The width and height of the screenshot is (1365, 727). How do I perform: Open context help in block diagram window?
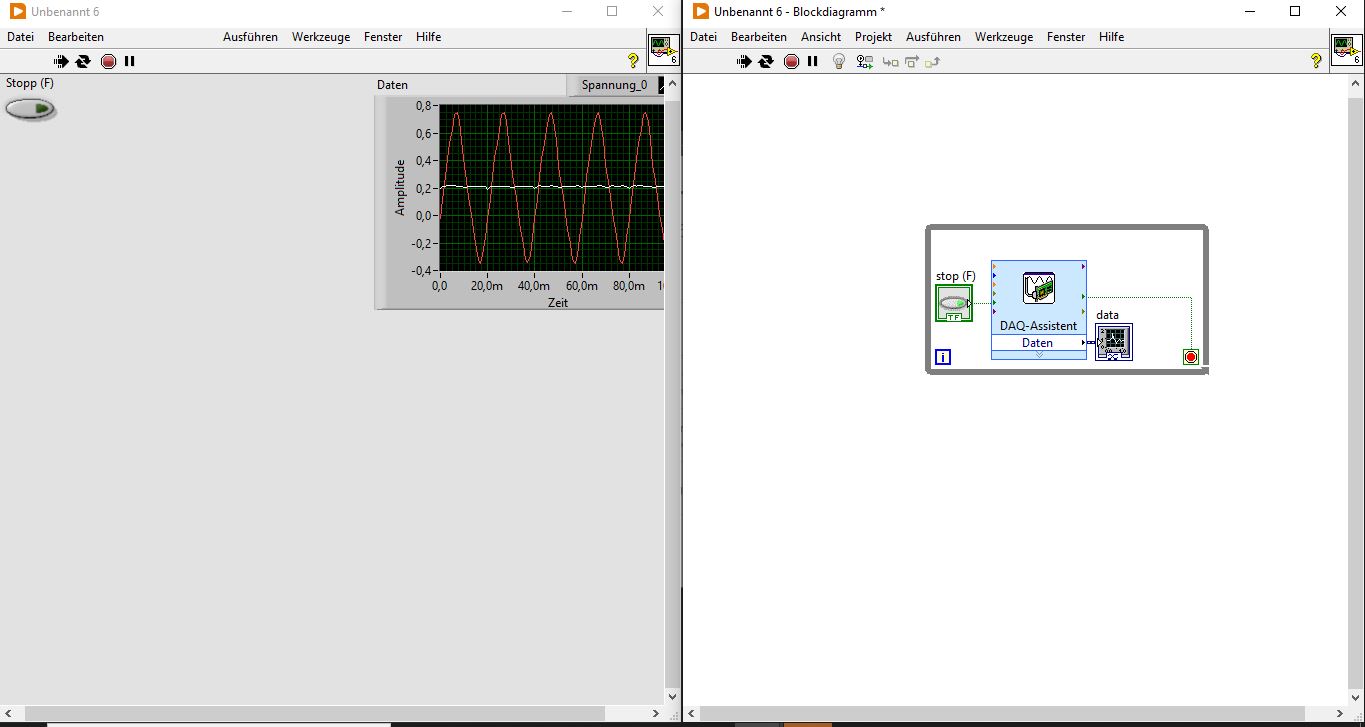[1316, 61]
